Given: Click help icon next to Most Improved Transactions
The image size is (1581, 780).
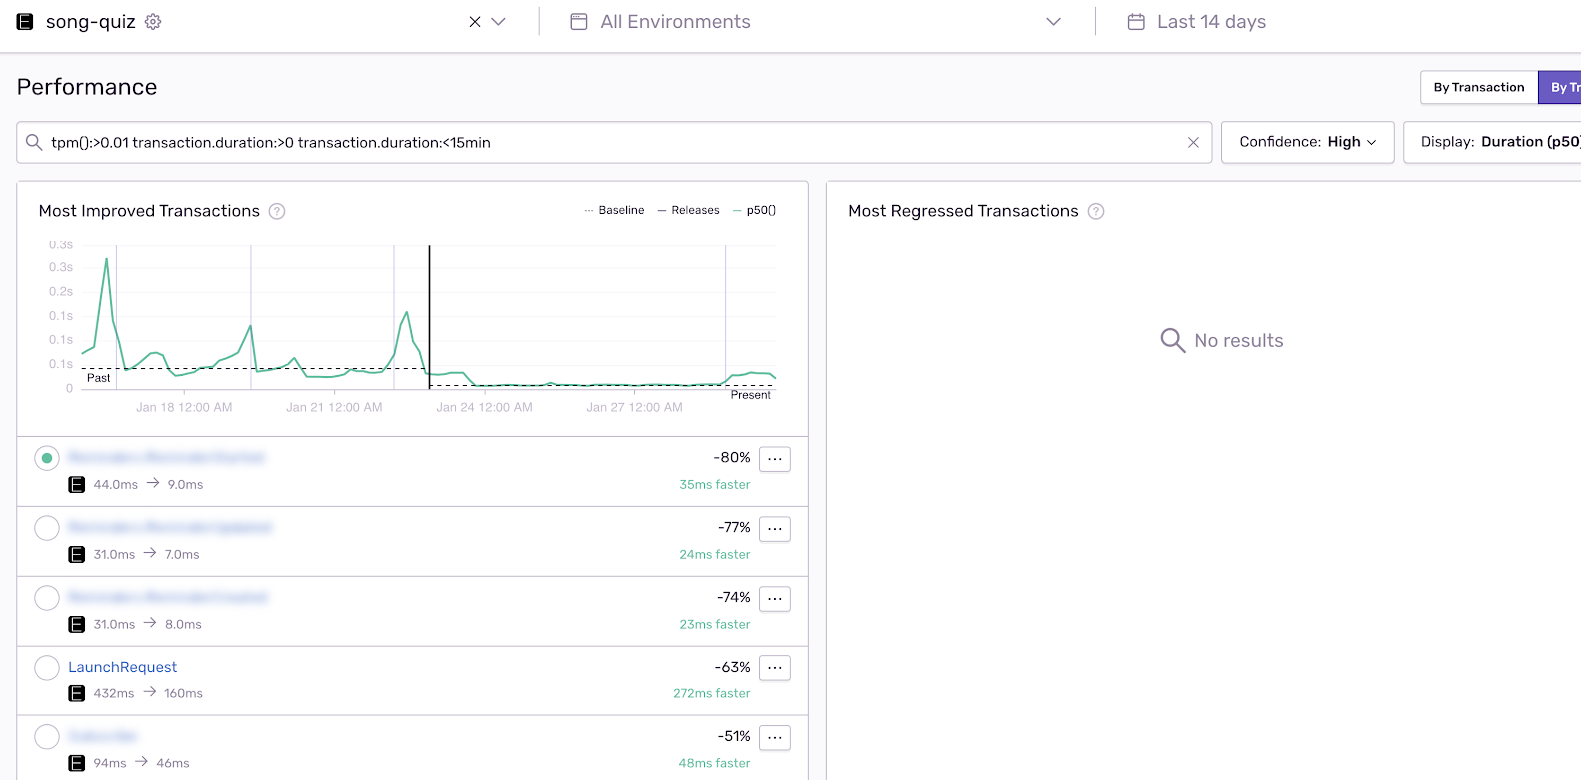Looking at the screenshot, I should click(277, 211).
